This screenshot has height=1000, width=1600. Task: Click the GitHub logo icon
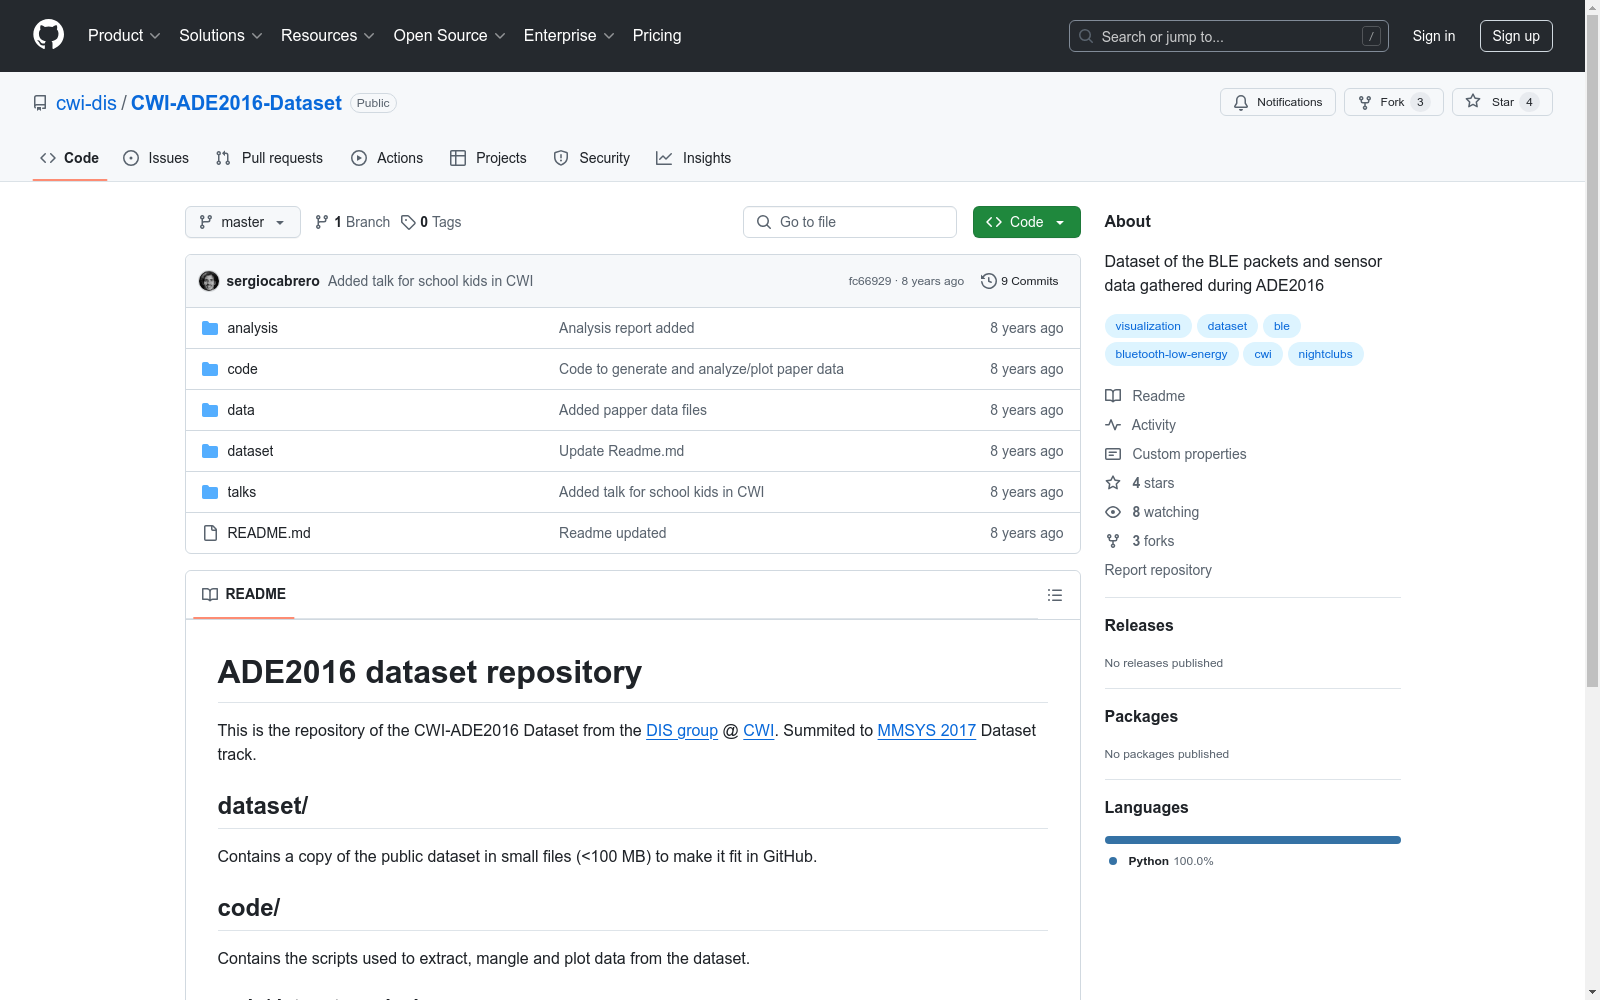tap(48, 35)
